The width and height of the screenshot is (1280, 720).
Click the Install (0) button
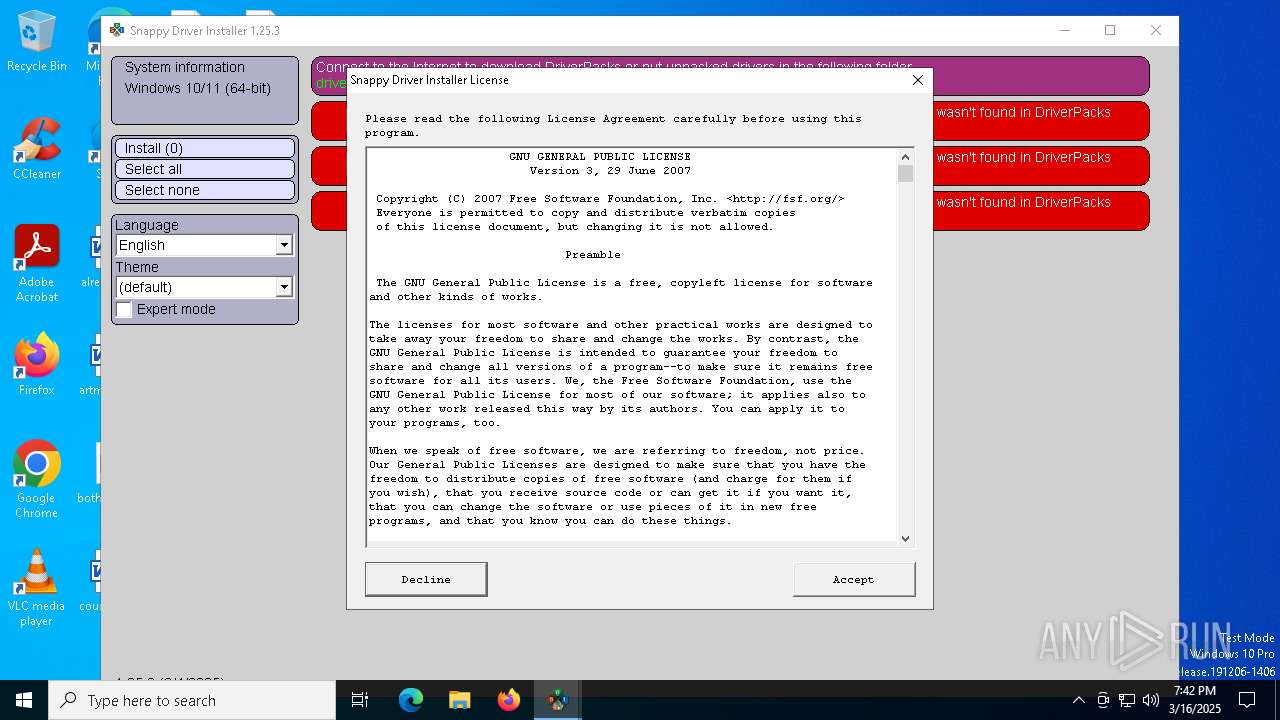coord(205,148)
